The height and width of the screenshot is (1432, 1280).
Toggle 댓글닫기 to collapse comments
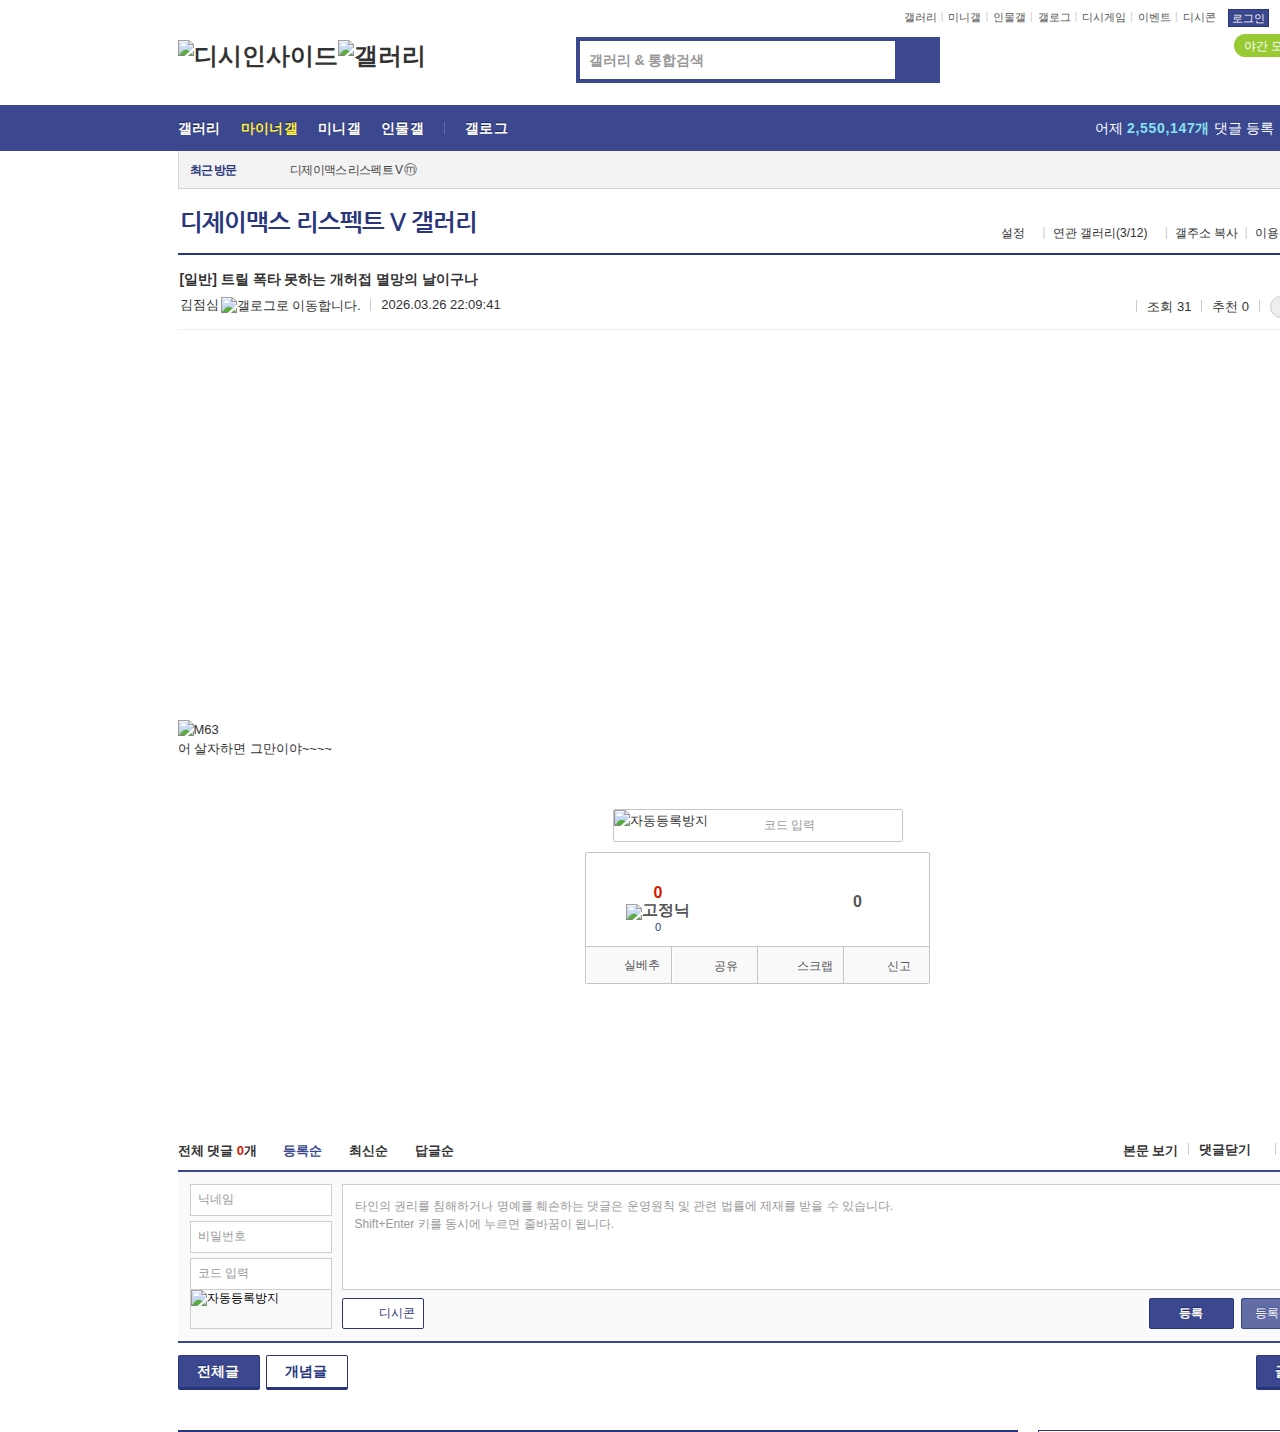point(1224,1151)
